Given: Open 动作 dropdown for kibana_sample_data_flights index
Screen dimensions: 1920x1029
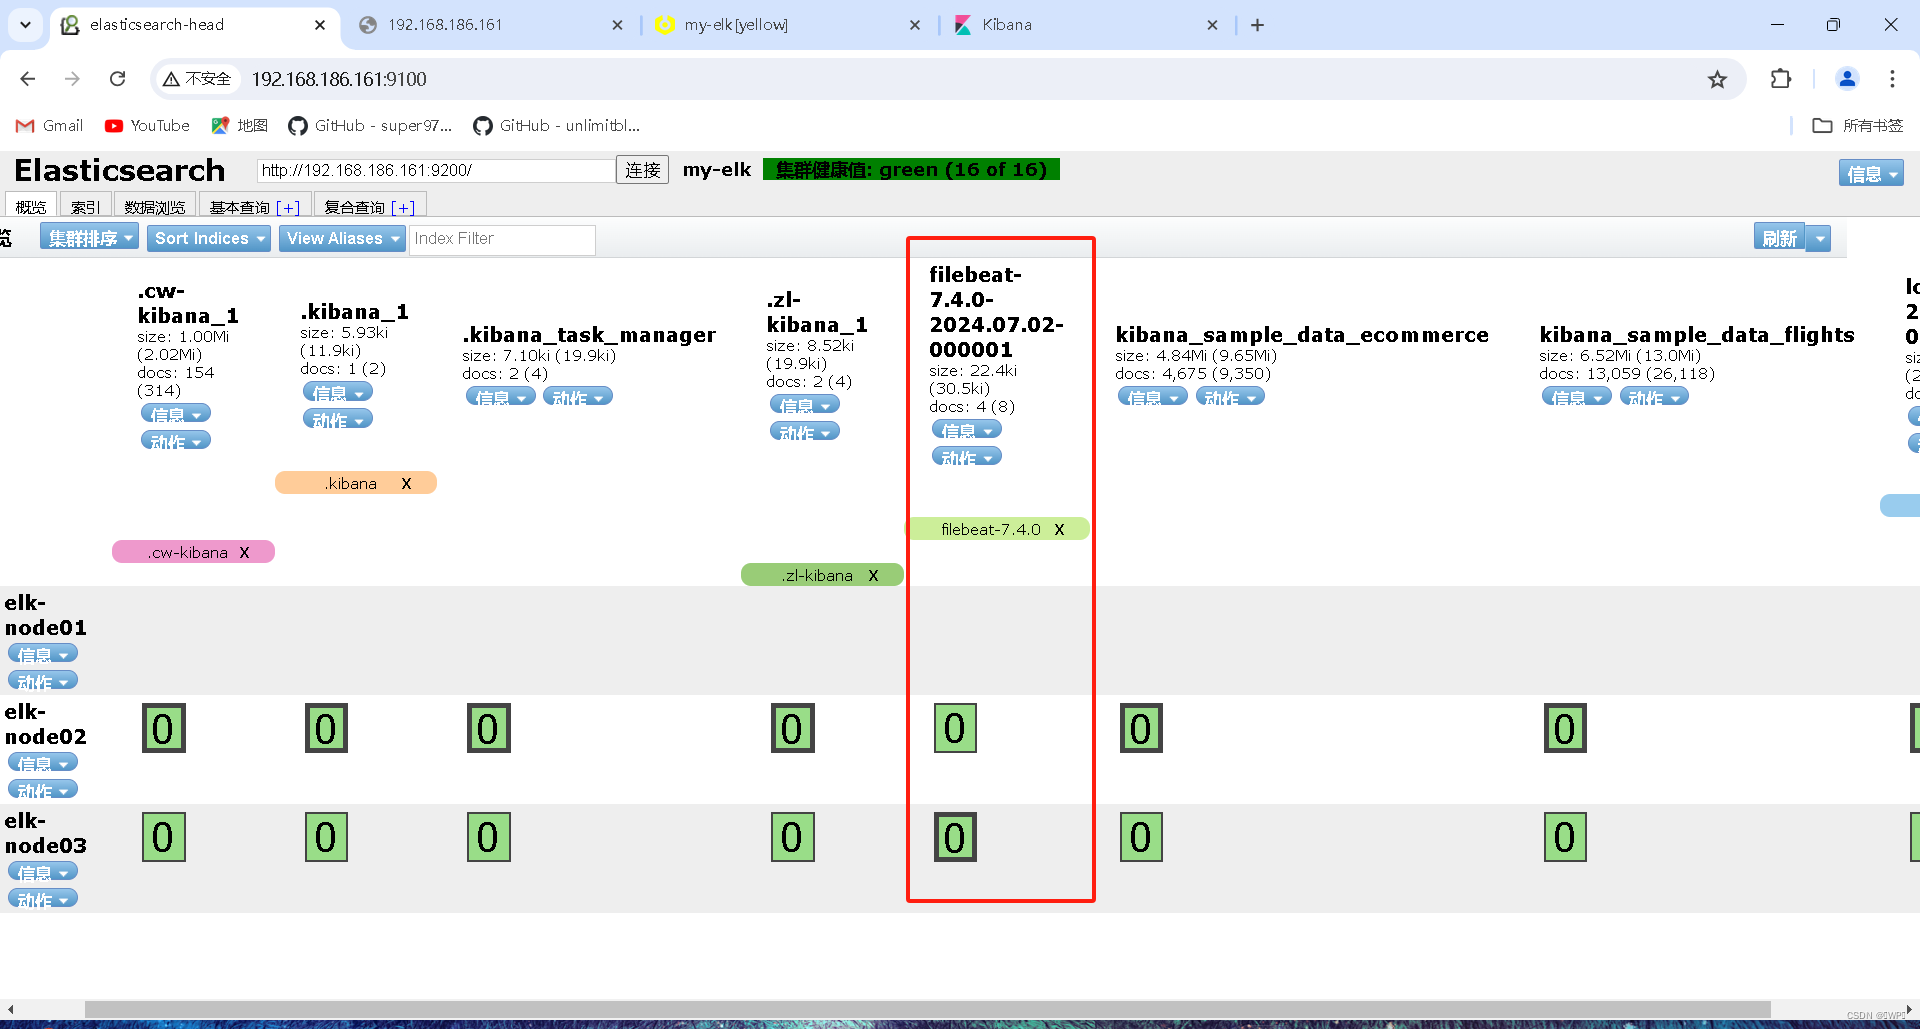Looking at the screenshot, I should click(x=1653, y=397).
